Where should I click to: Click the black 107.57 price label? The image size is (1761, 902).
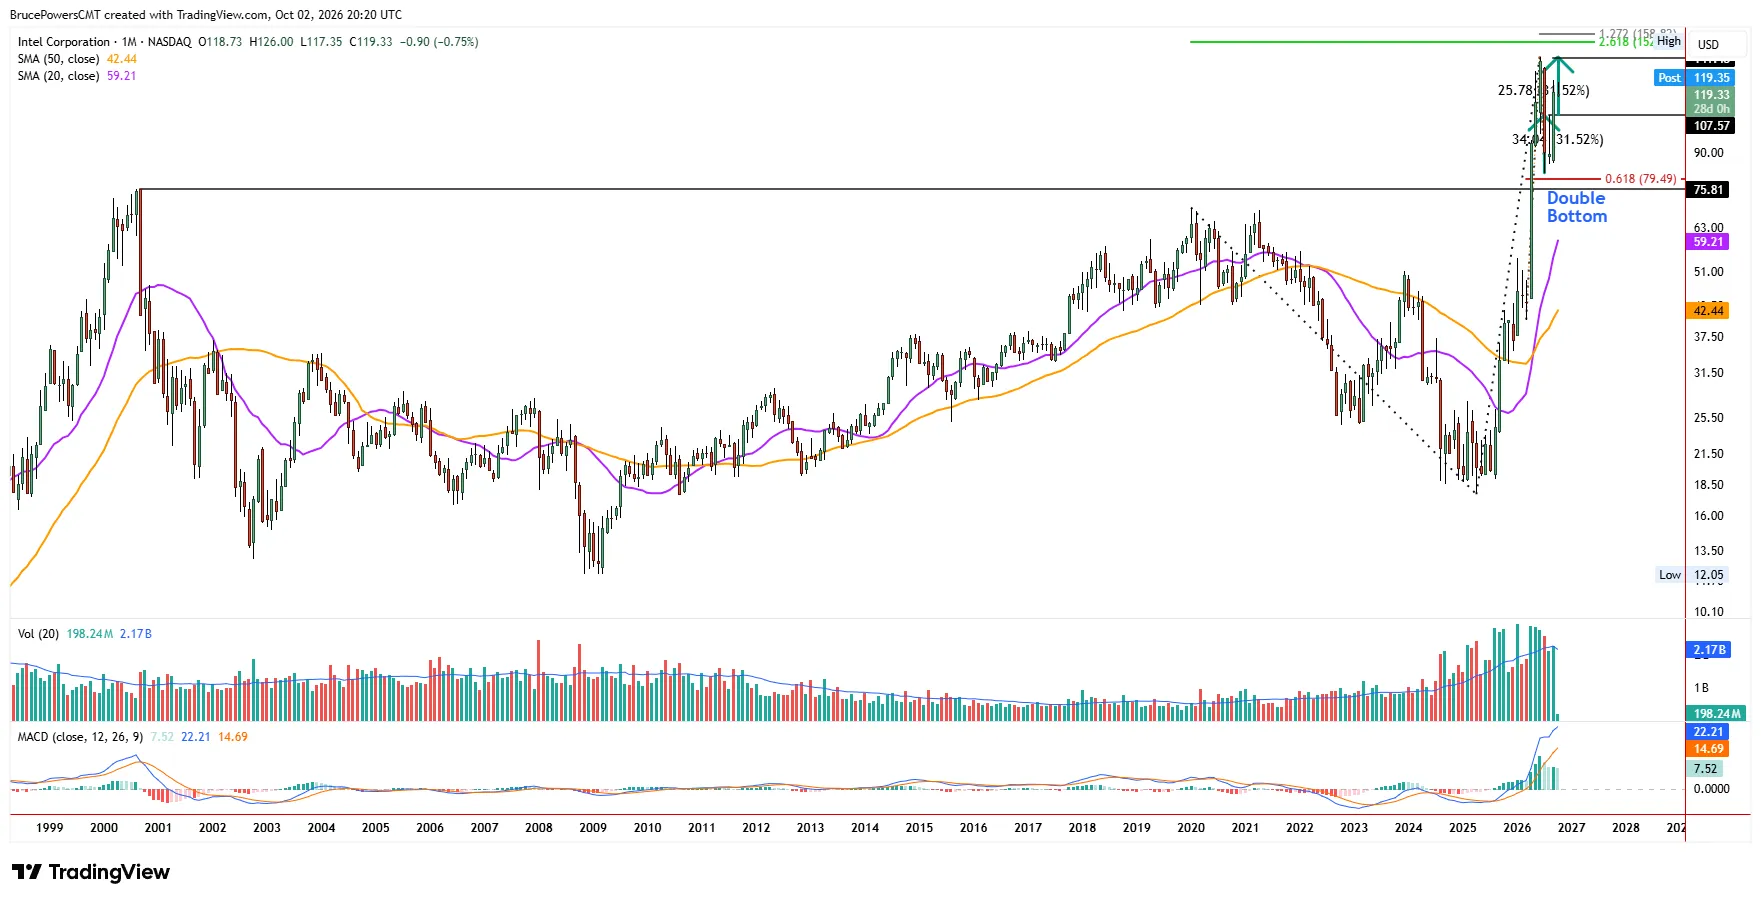click(x=1711, y=126)
